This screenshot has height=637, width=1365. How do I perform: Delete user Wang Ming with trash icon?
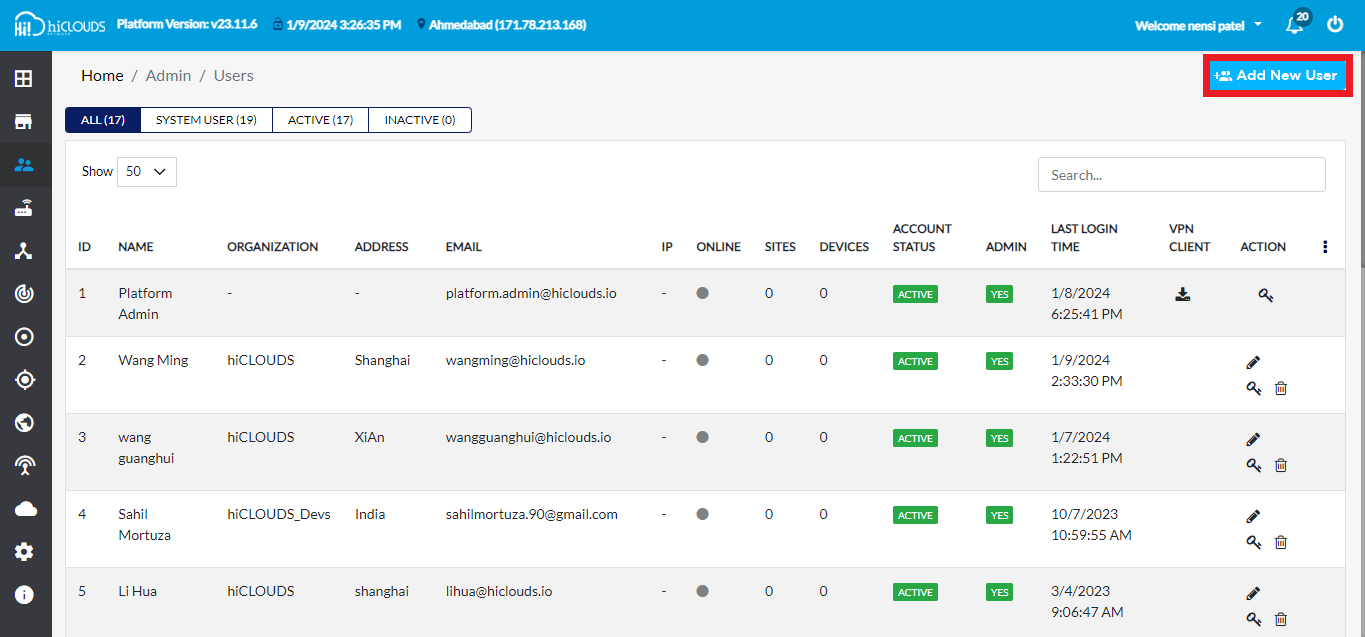coord(1281,388)
